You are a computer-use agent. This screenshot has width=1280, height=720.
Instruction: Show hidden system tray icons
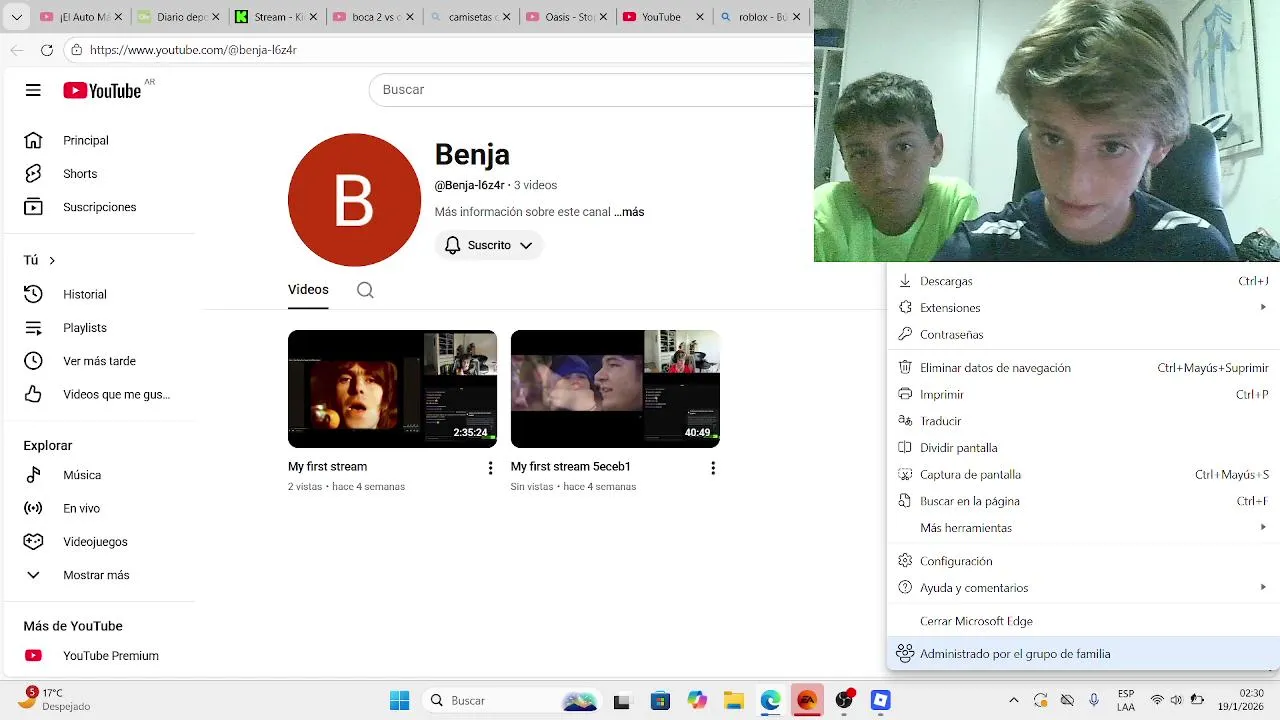[x=1014, y=701]
